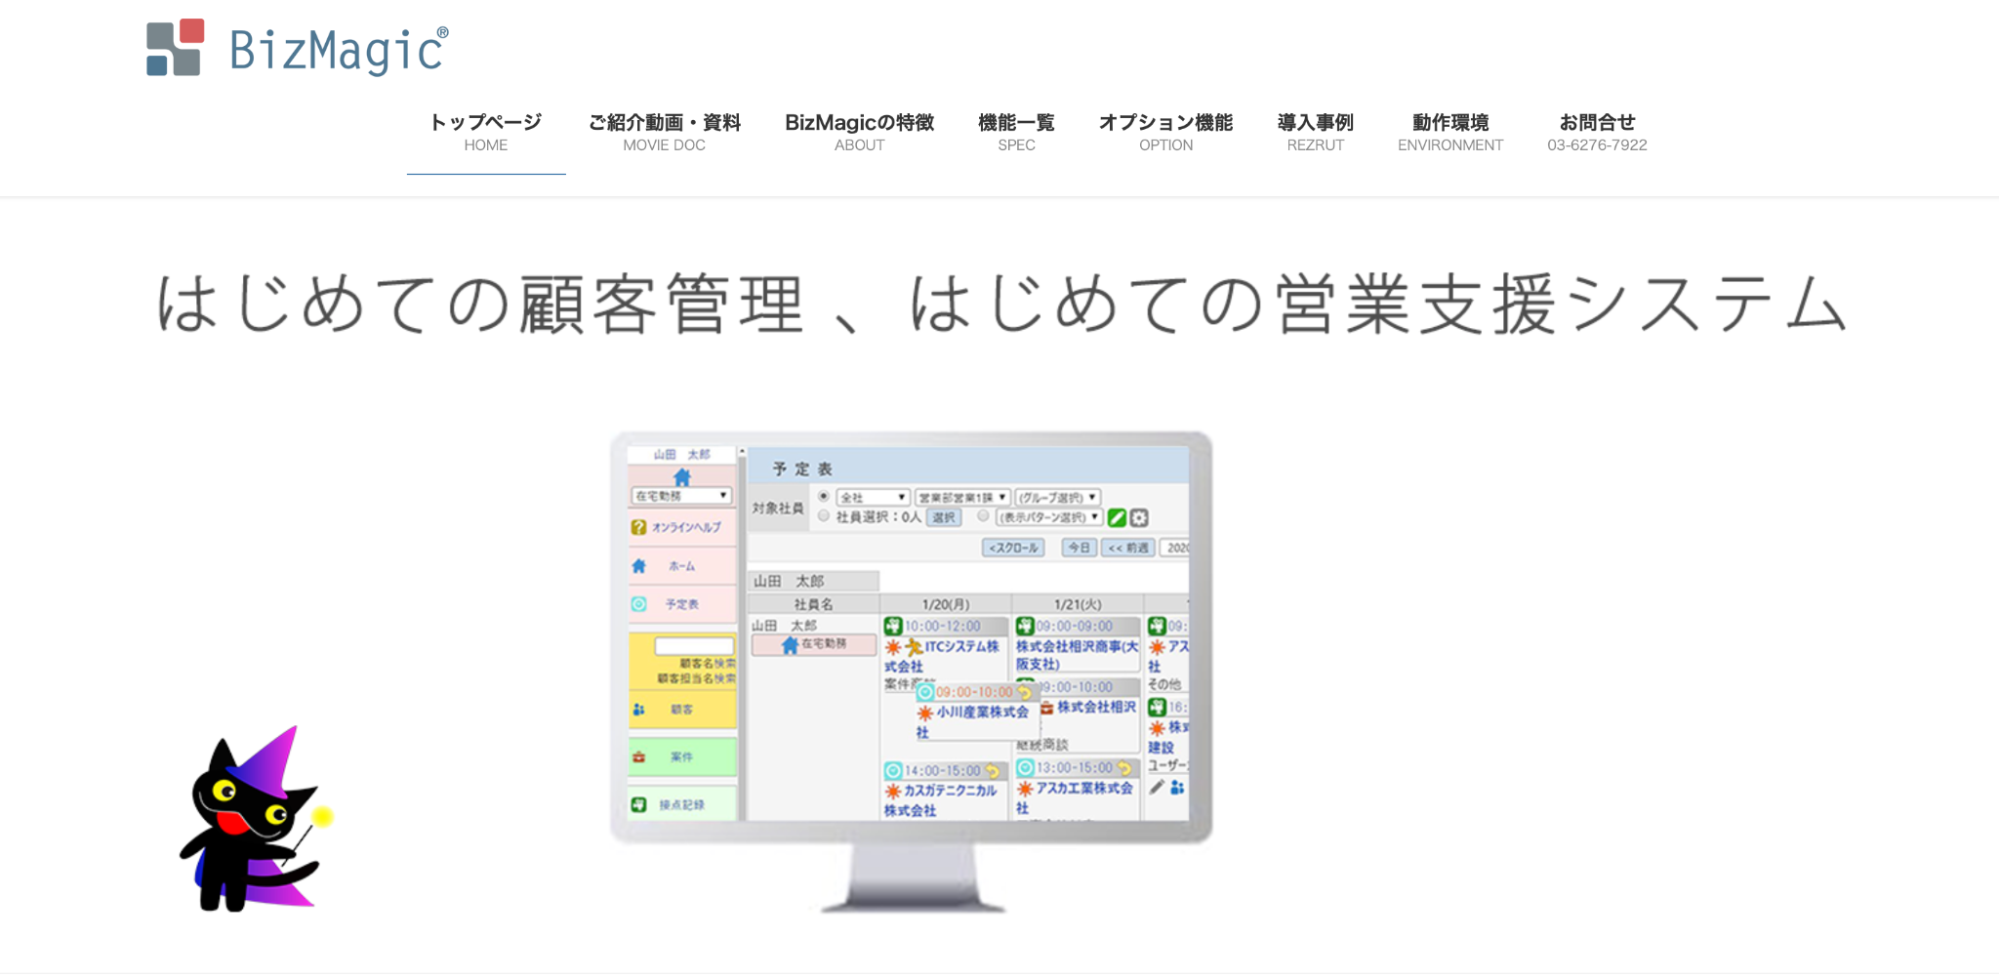Select the 表示パターン選択 radio button
The height and width of the screenshot is (976, 1999).
984,516
